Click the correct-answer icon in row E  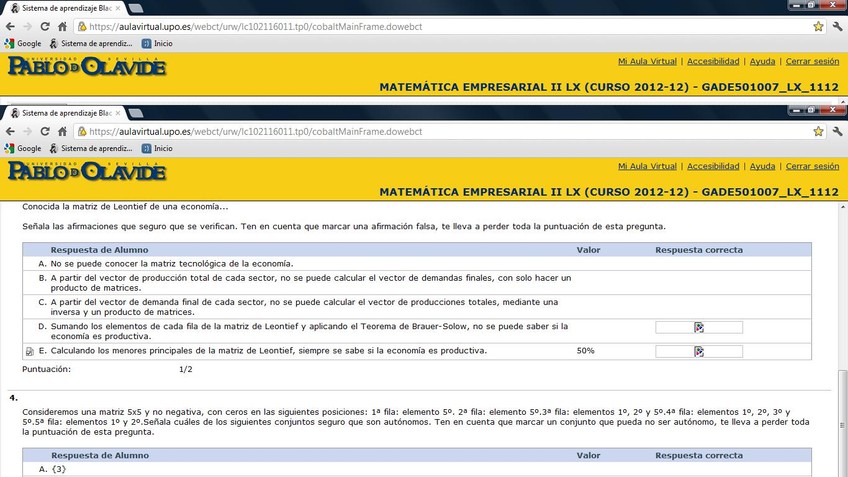[699, 351]
